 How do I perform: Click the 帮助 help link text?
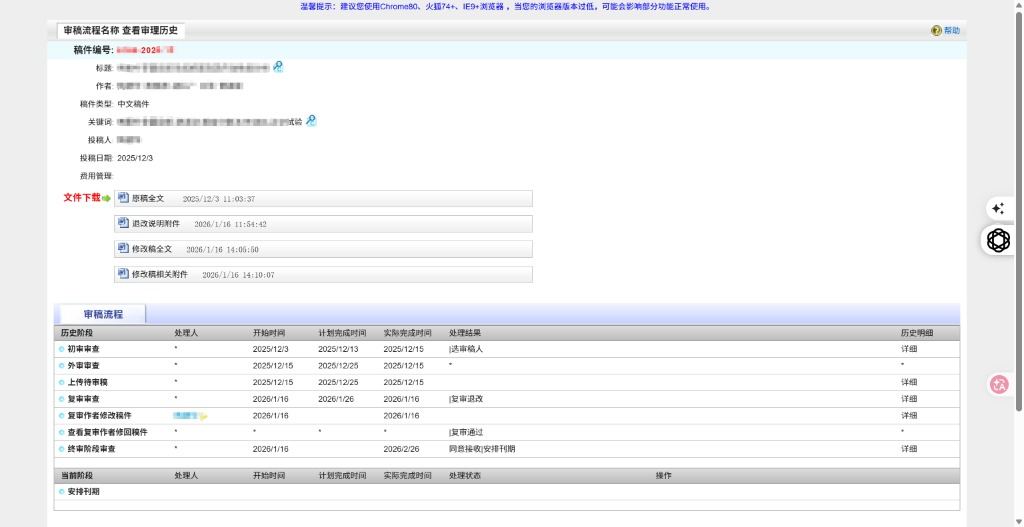(951, 31)
